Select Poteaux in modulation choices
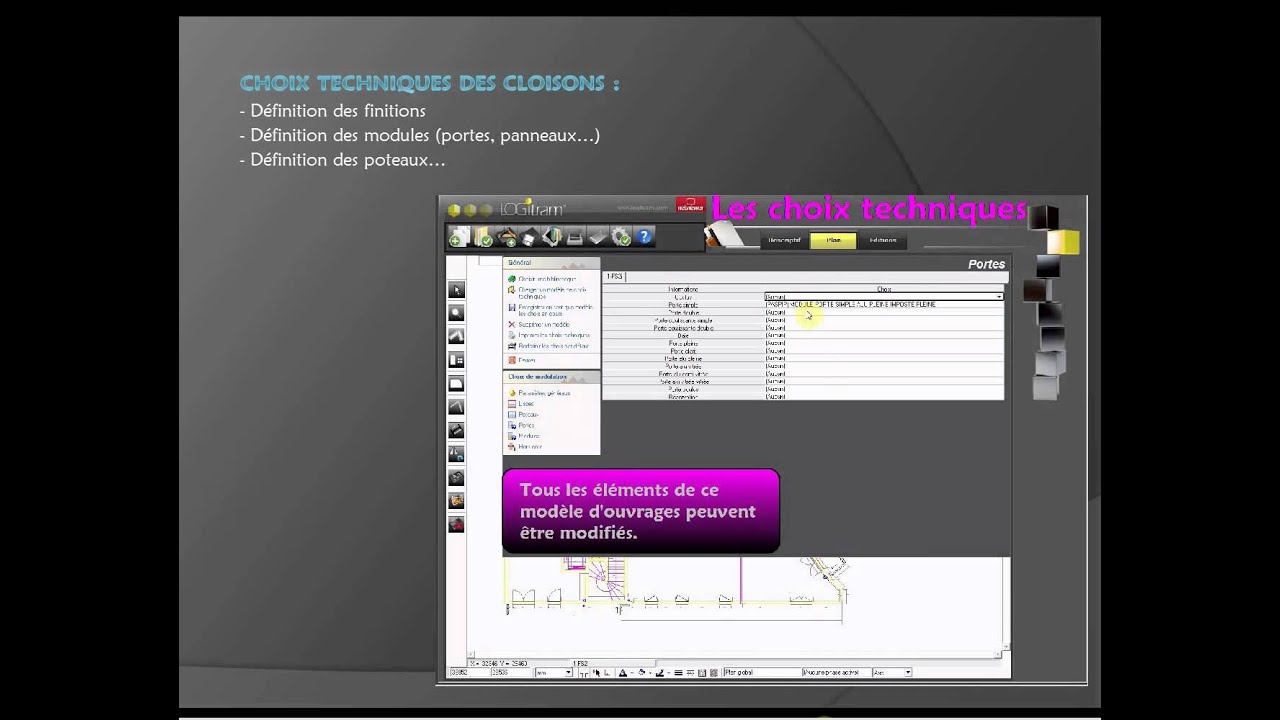This screenshot has width=1280, height=720. coord(528,414)
